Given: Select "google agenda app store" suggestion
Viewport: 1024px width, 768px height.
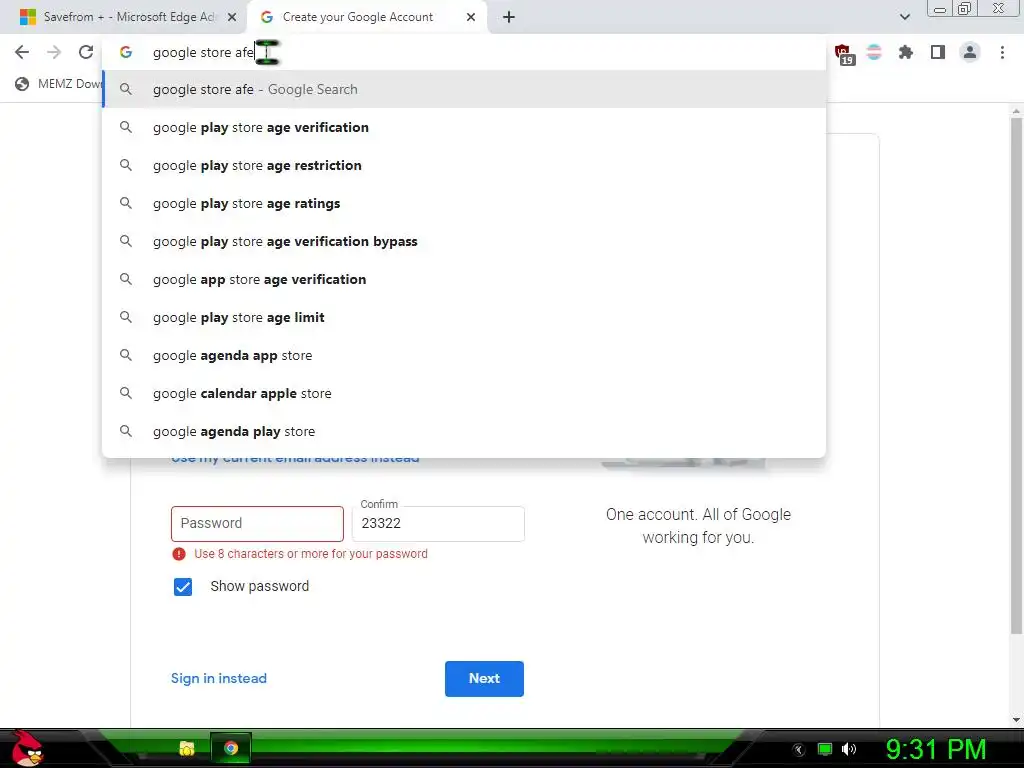Looking at the screenshot, I should coord(464,355).
